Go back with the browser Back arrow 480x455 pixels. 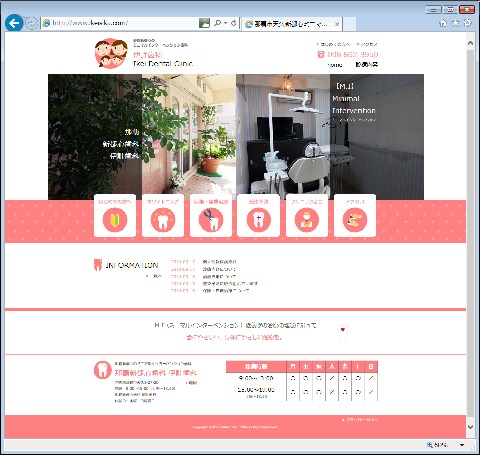pyautogui.click(x=14, y=23)
